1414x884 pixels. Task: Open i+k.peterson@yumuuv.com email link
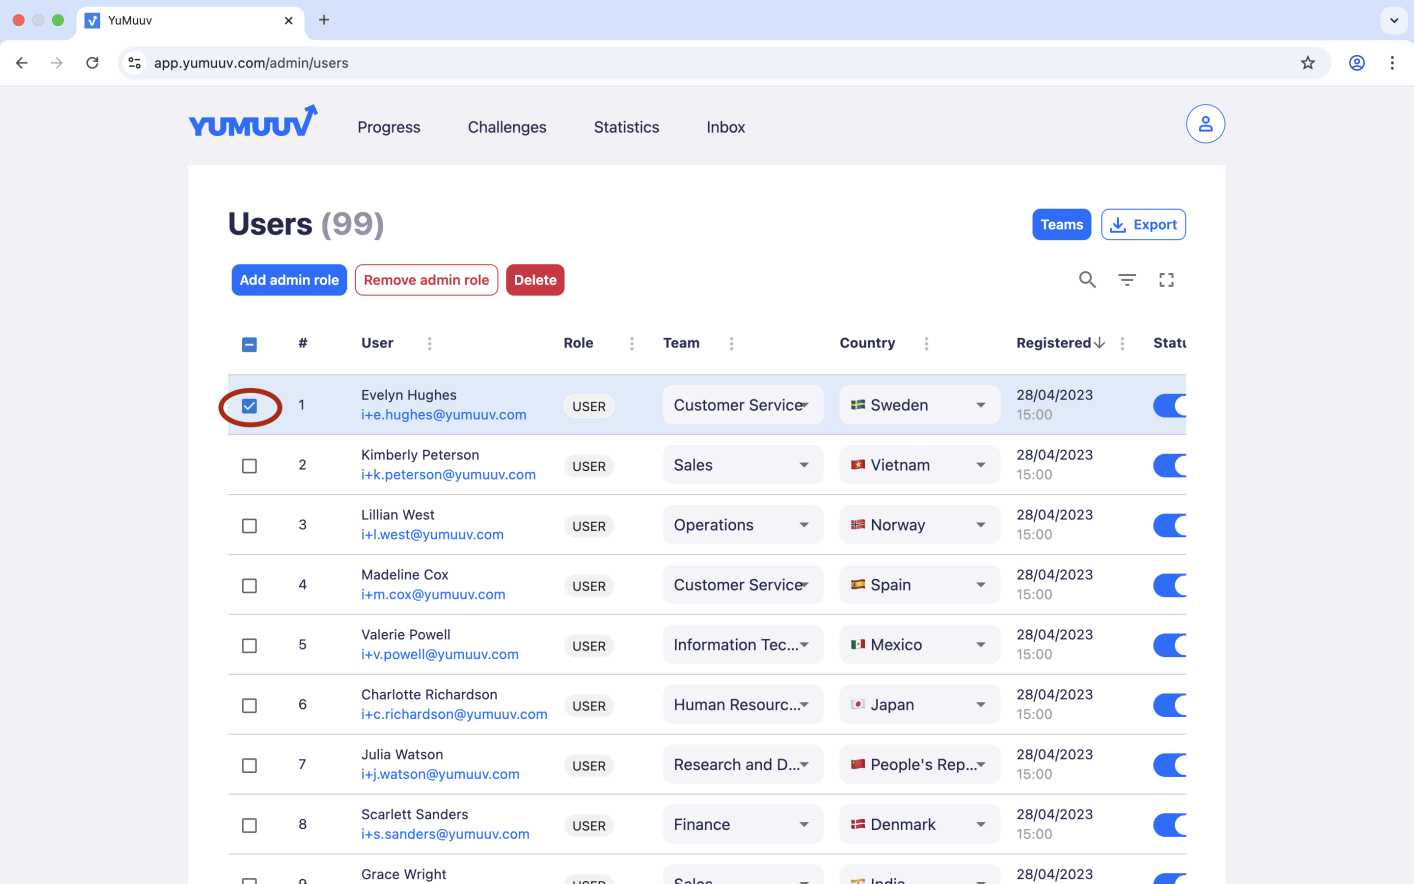coord(449,475)
